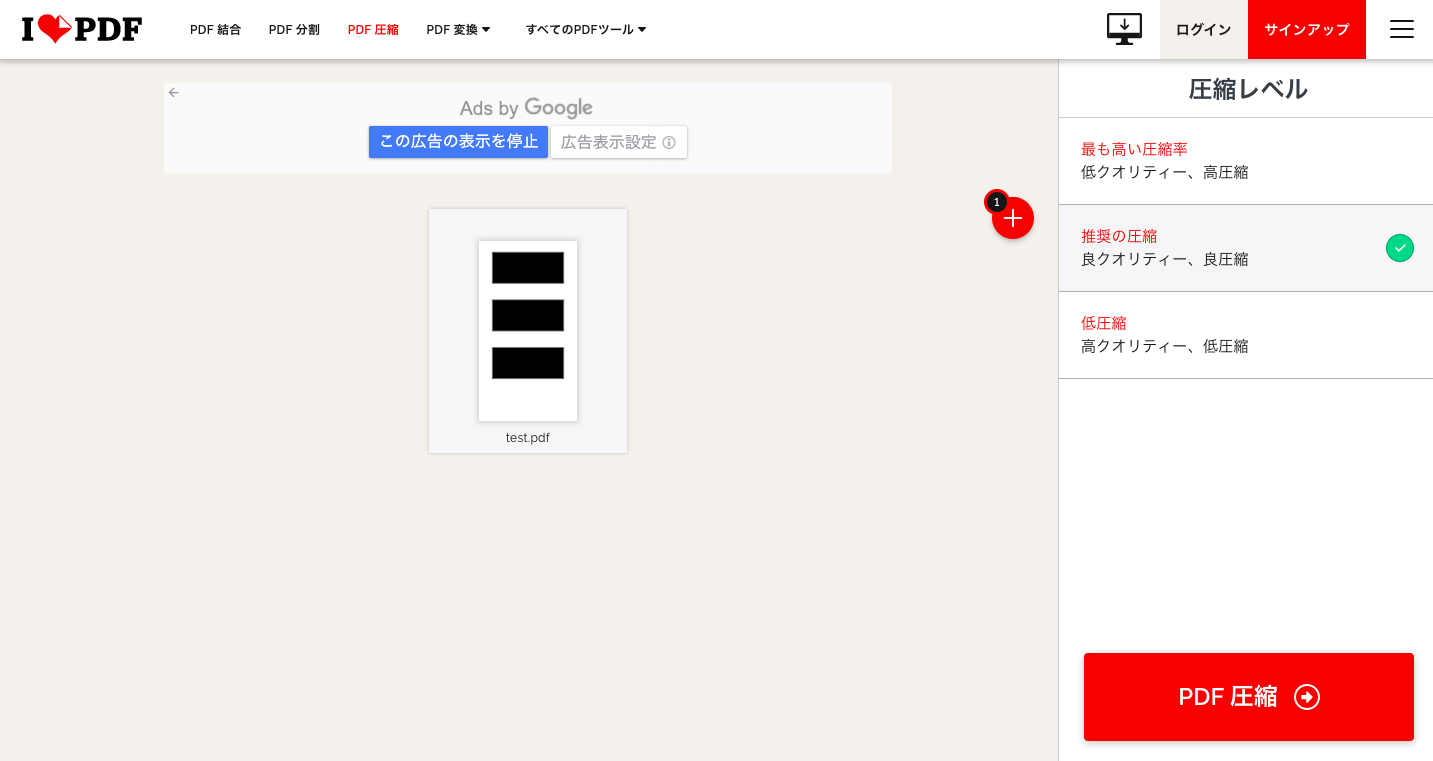Click the 圧縮レベル heading

[x=1248, y=89]
